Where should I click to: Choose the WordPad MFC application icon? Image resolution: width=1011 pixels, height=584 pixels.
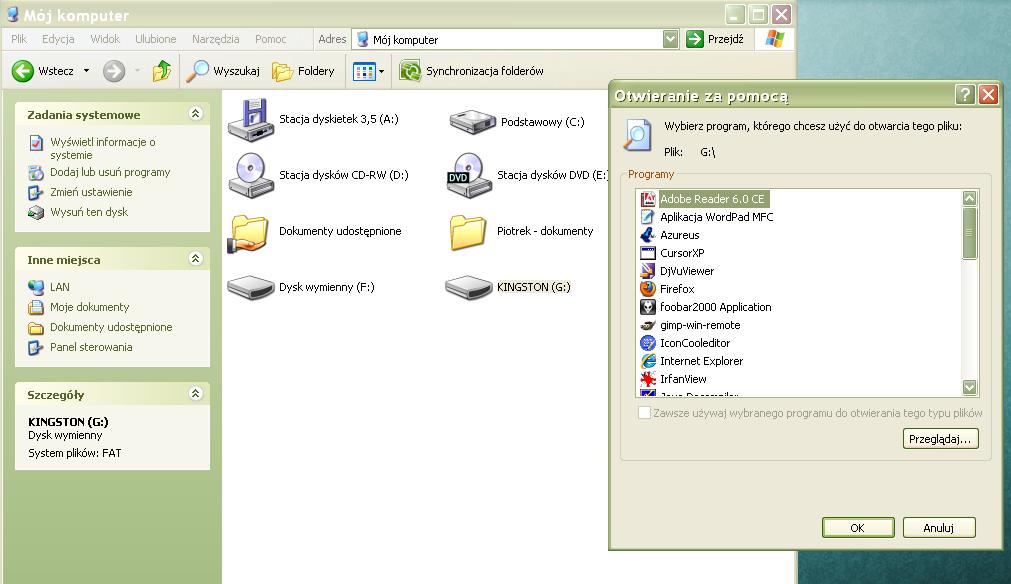(x=648, y=217)
